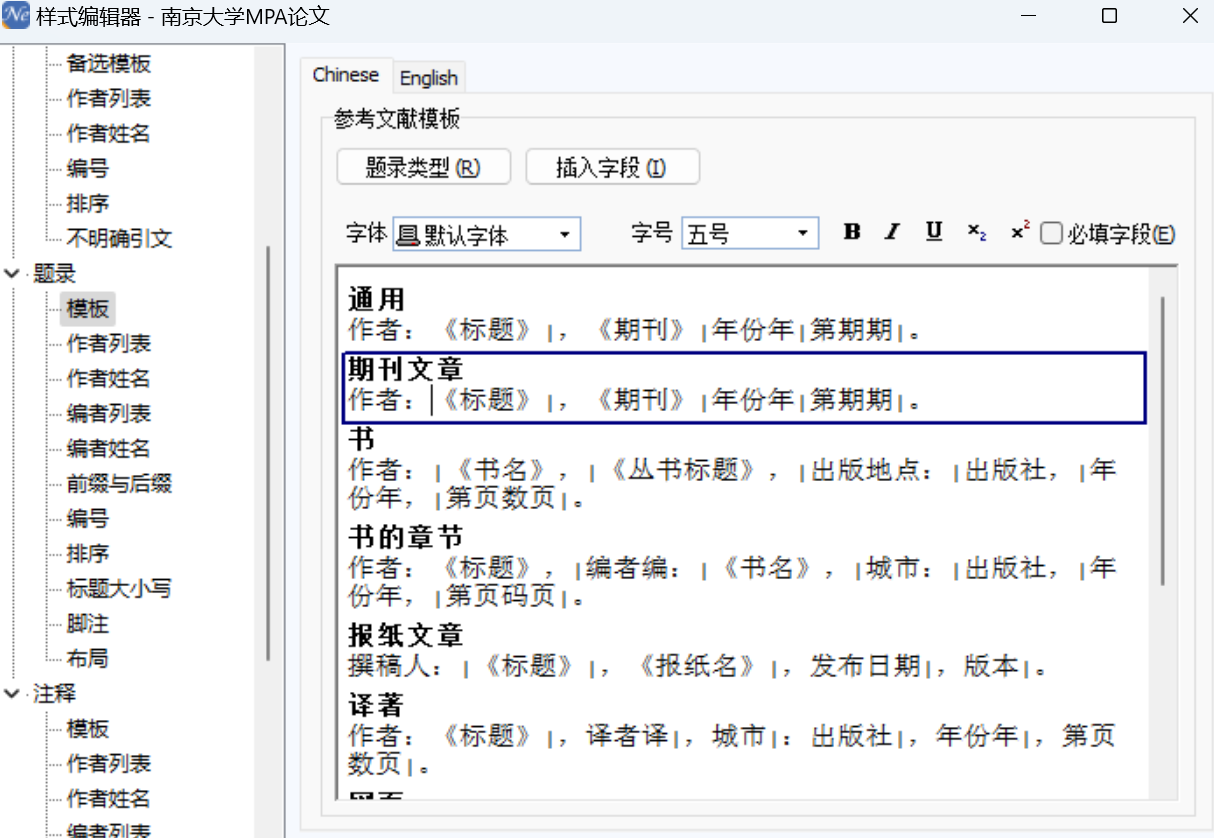Open the 字体 font dropdown
The image size is (1214, 838).
click(487, 234)
